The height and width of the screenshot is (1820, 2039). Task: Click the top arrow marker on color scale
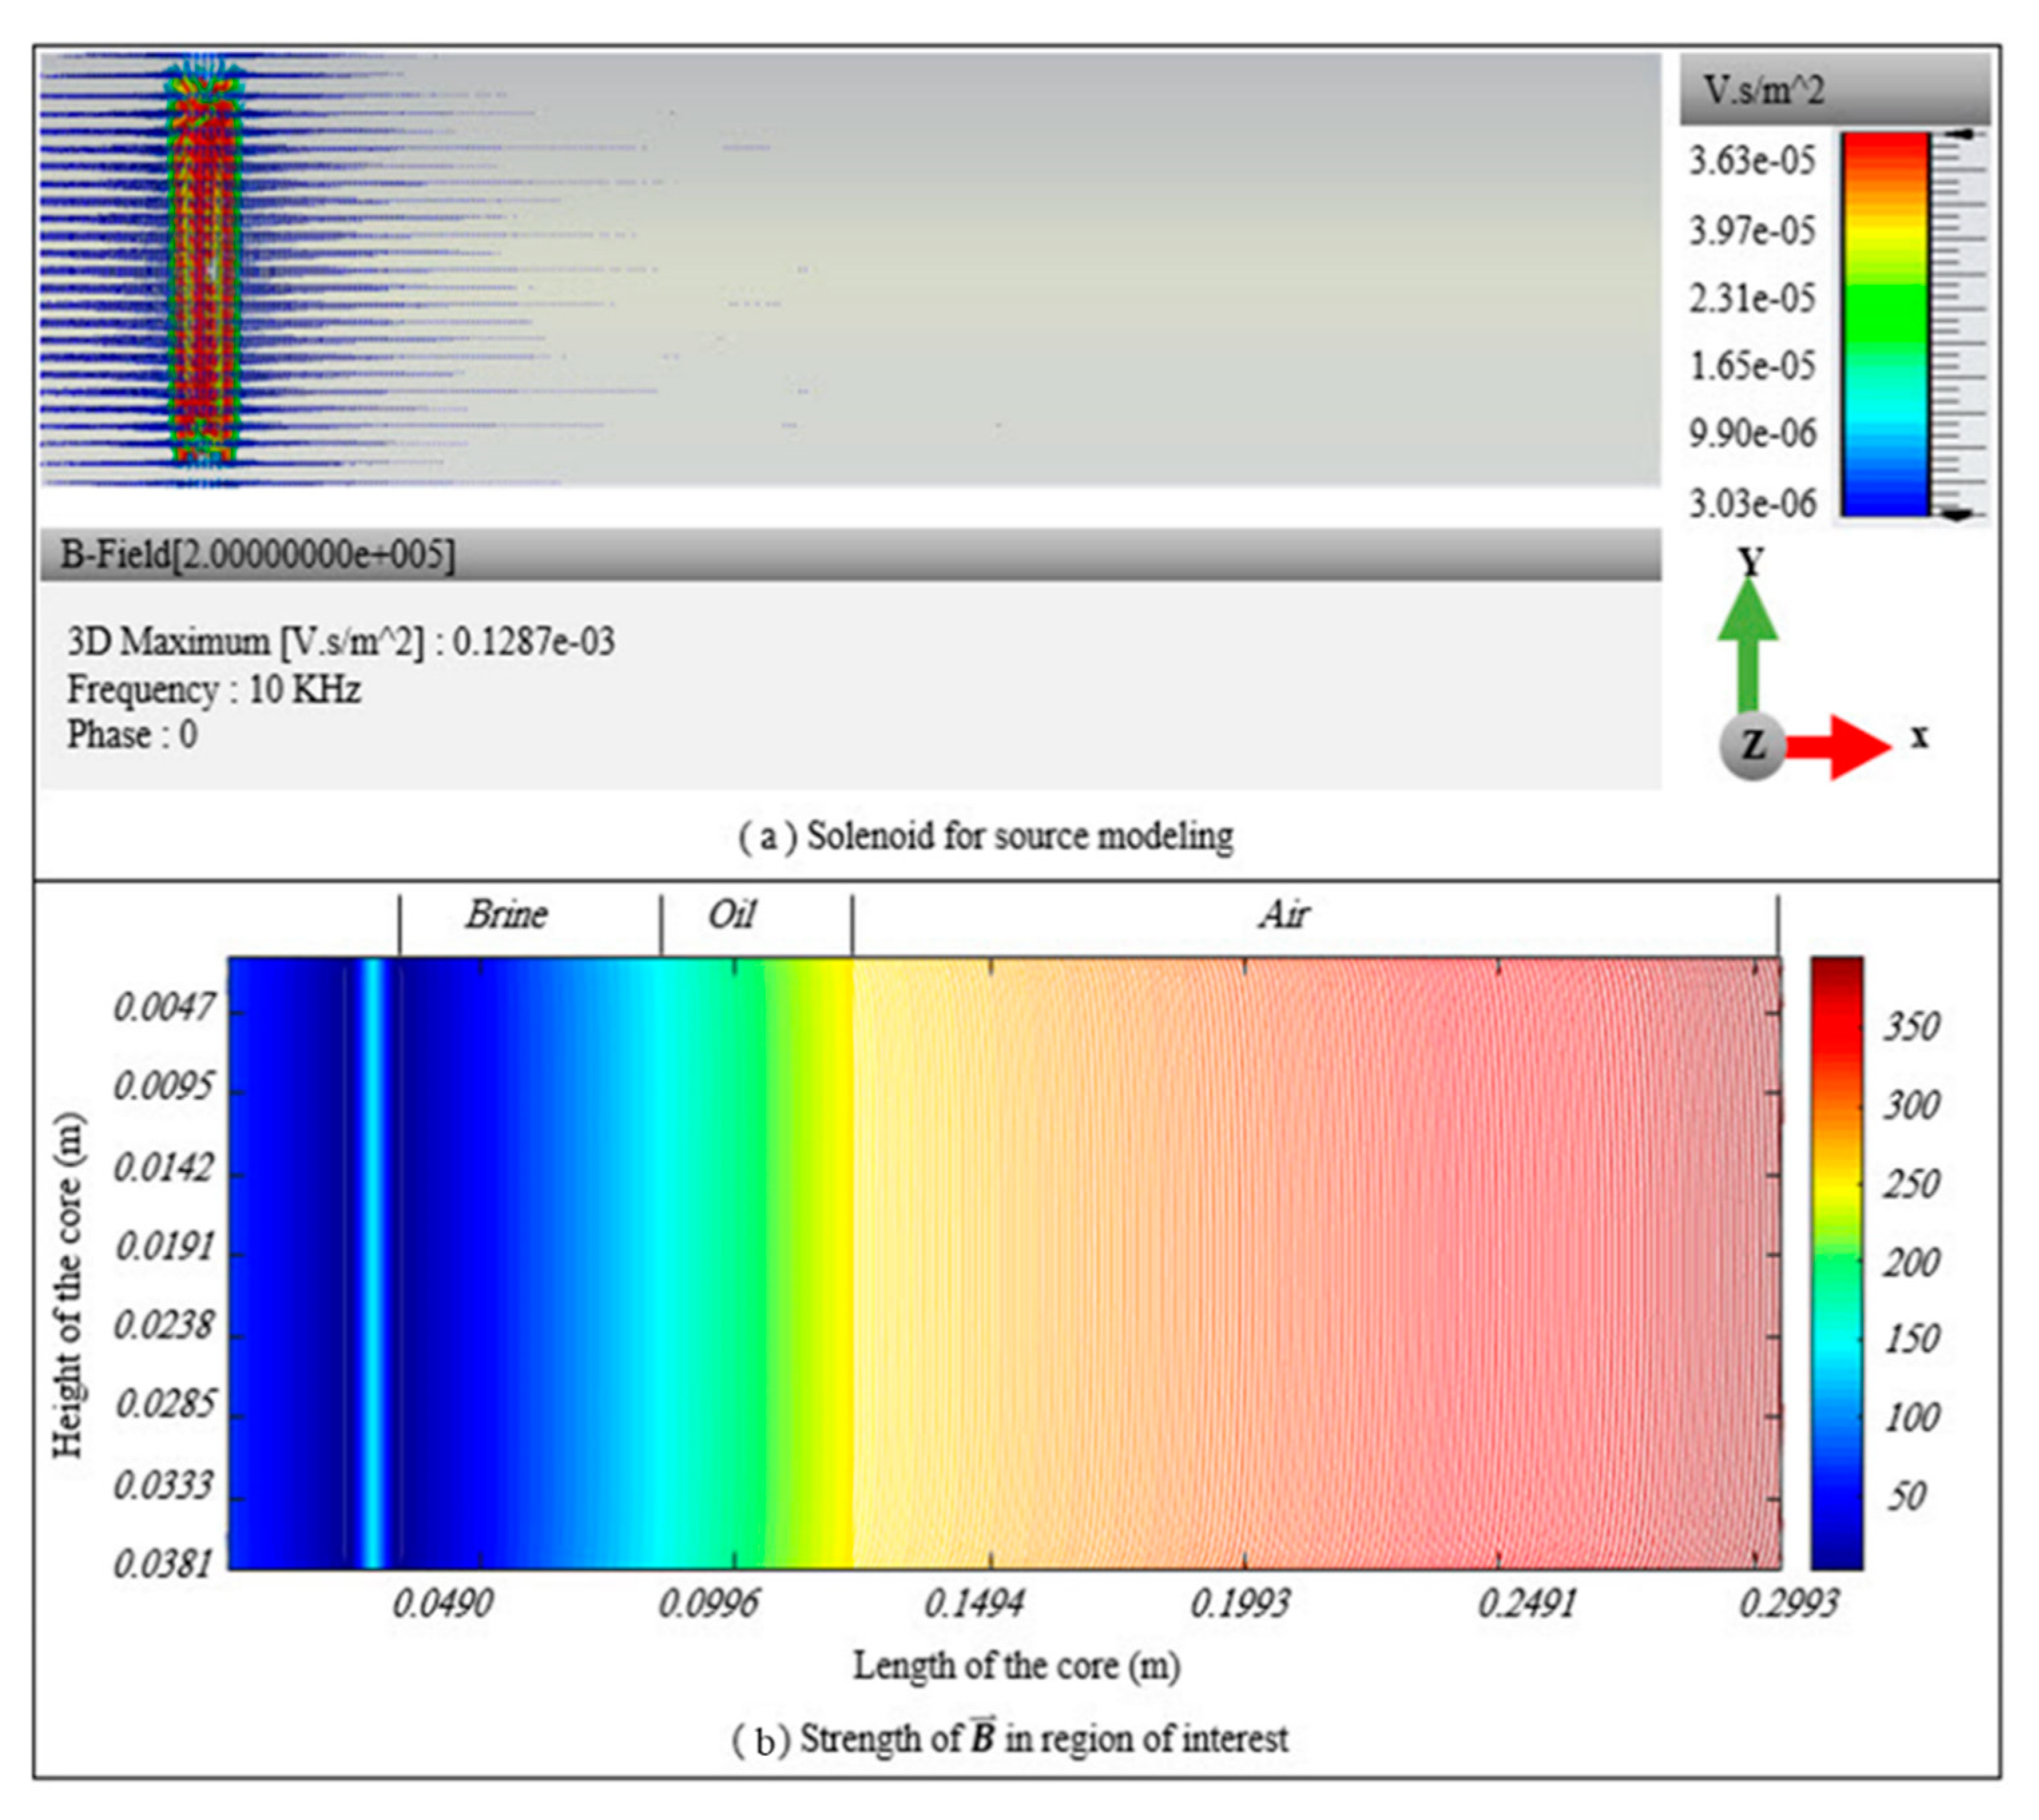click(1962, 134)
